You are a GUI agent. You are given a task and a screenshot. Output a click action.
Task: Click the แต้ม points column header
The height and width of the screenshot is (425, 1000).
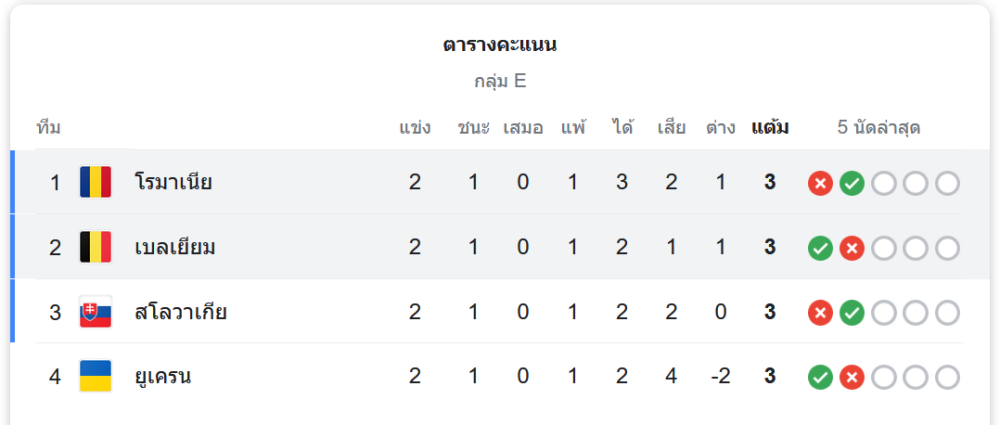770,128
